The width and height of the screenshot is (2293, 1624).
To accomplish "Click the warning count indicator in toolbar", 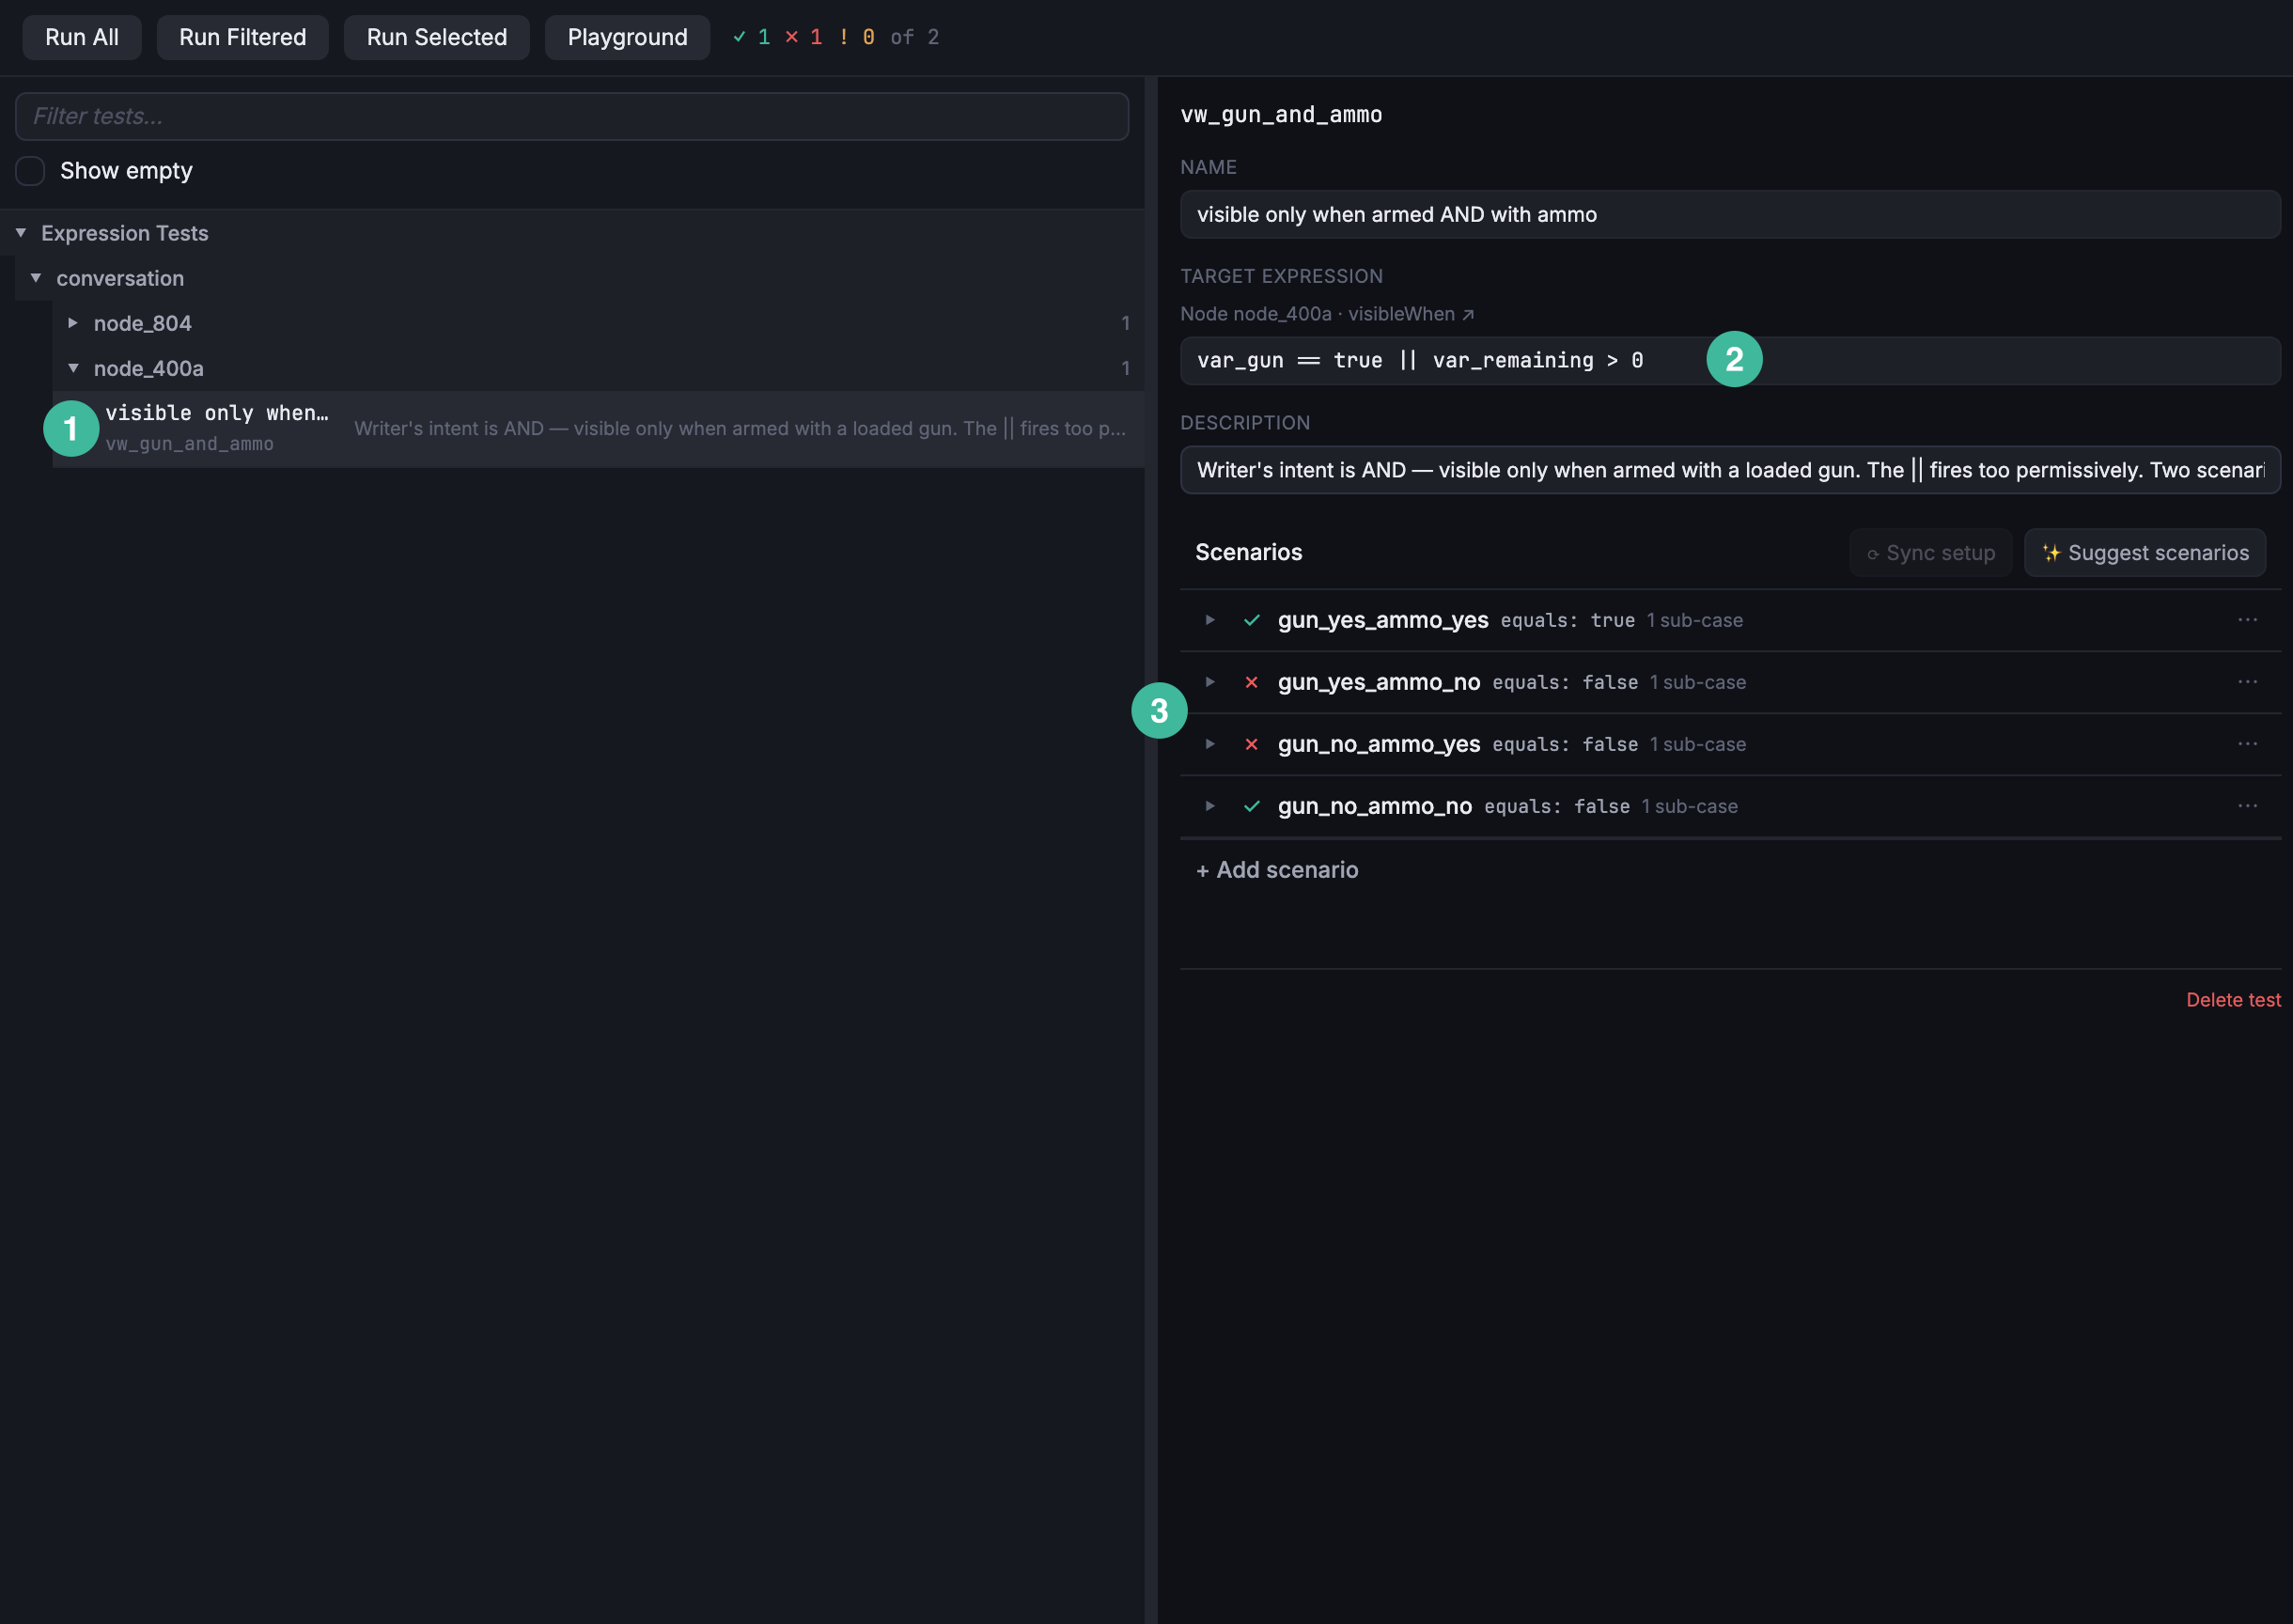I will (x=856, y=37).
